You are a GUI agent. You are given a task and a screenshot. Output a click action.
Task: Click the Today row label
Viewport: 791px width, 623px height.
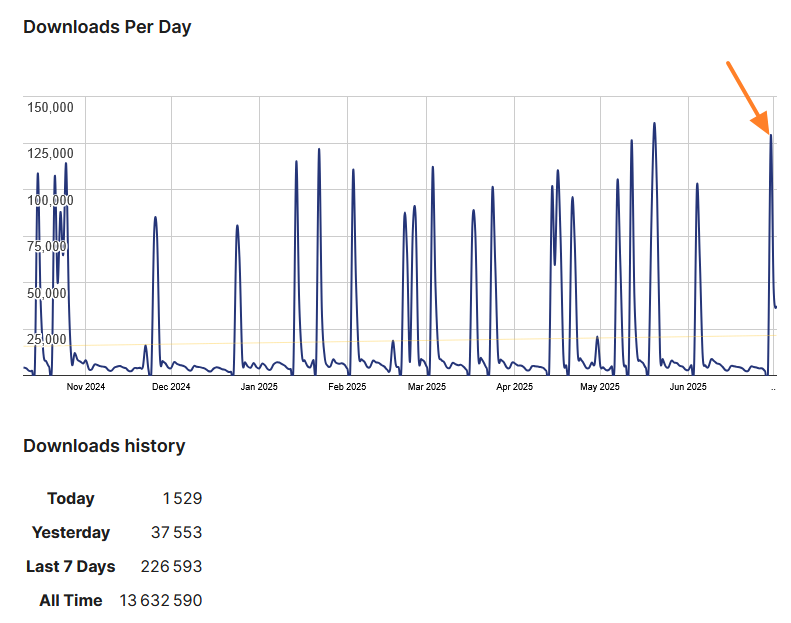click(x=71, y=498)
